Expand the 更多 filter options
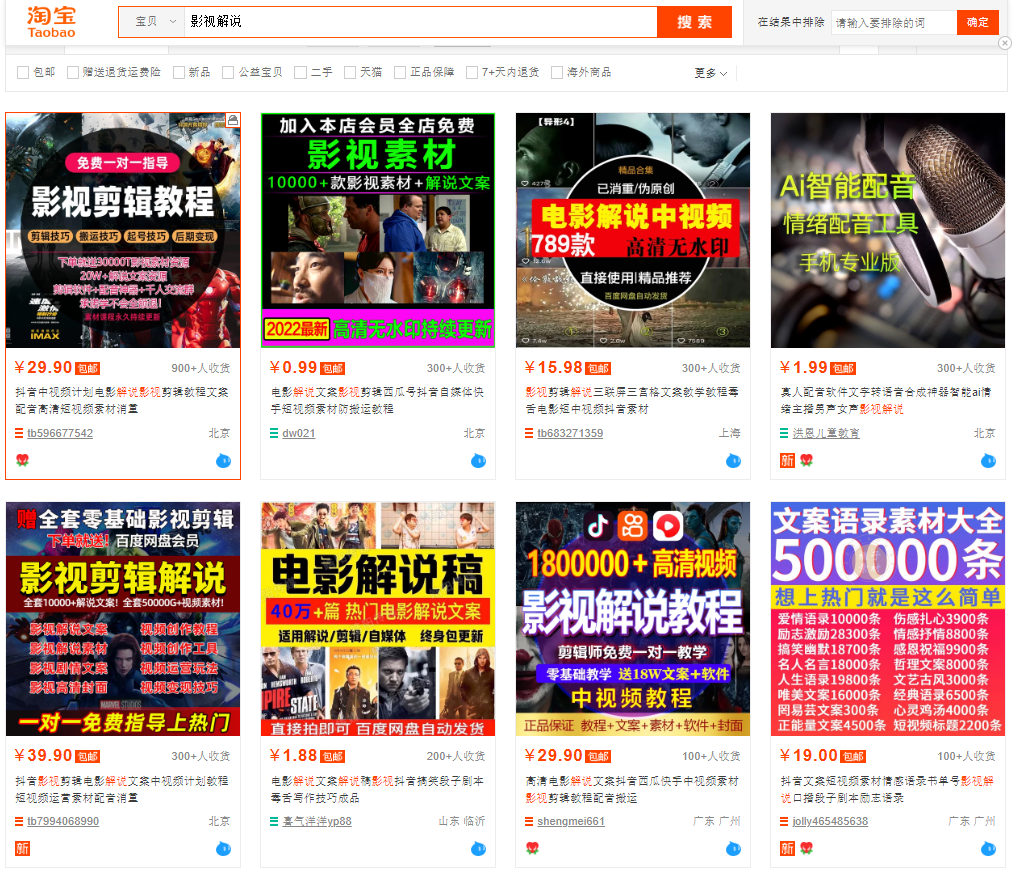1015x869 pixels. click(710, 73)
